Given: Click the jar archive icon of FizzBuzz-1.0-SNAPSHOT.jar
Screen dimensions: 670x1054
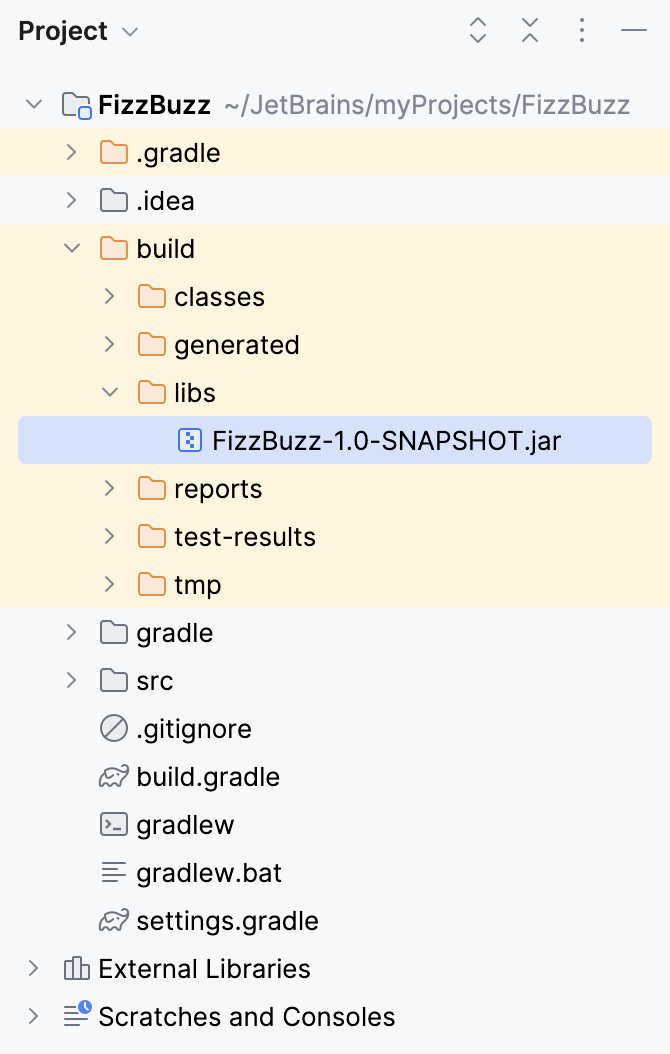Looking at the screenshot, I should point(189,440).
